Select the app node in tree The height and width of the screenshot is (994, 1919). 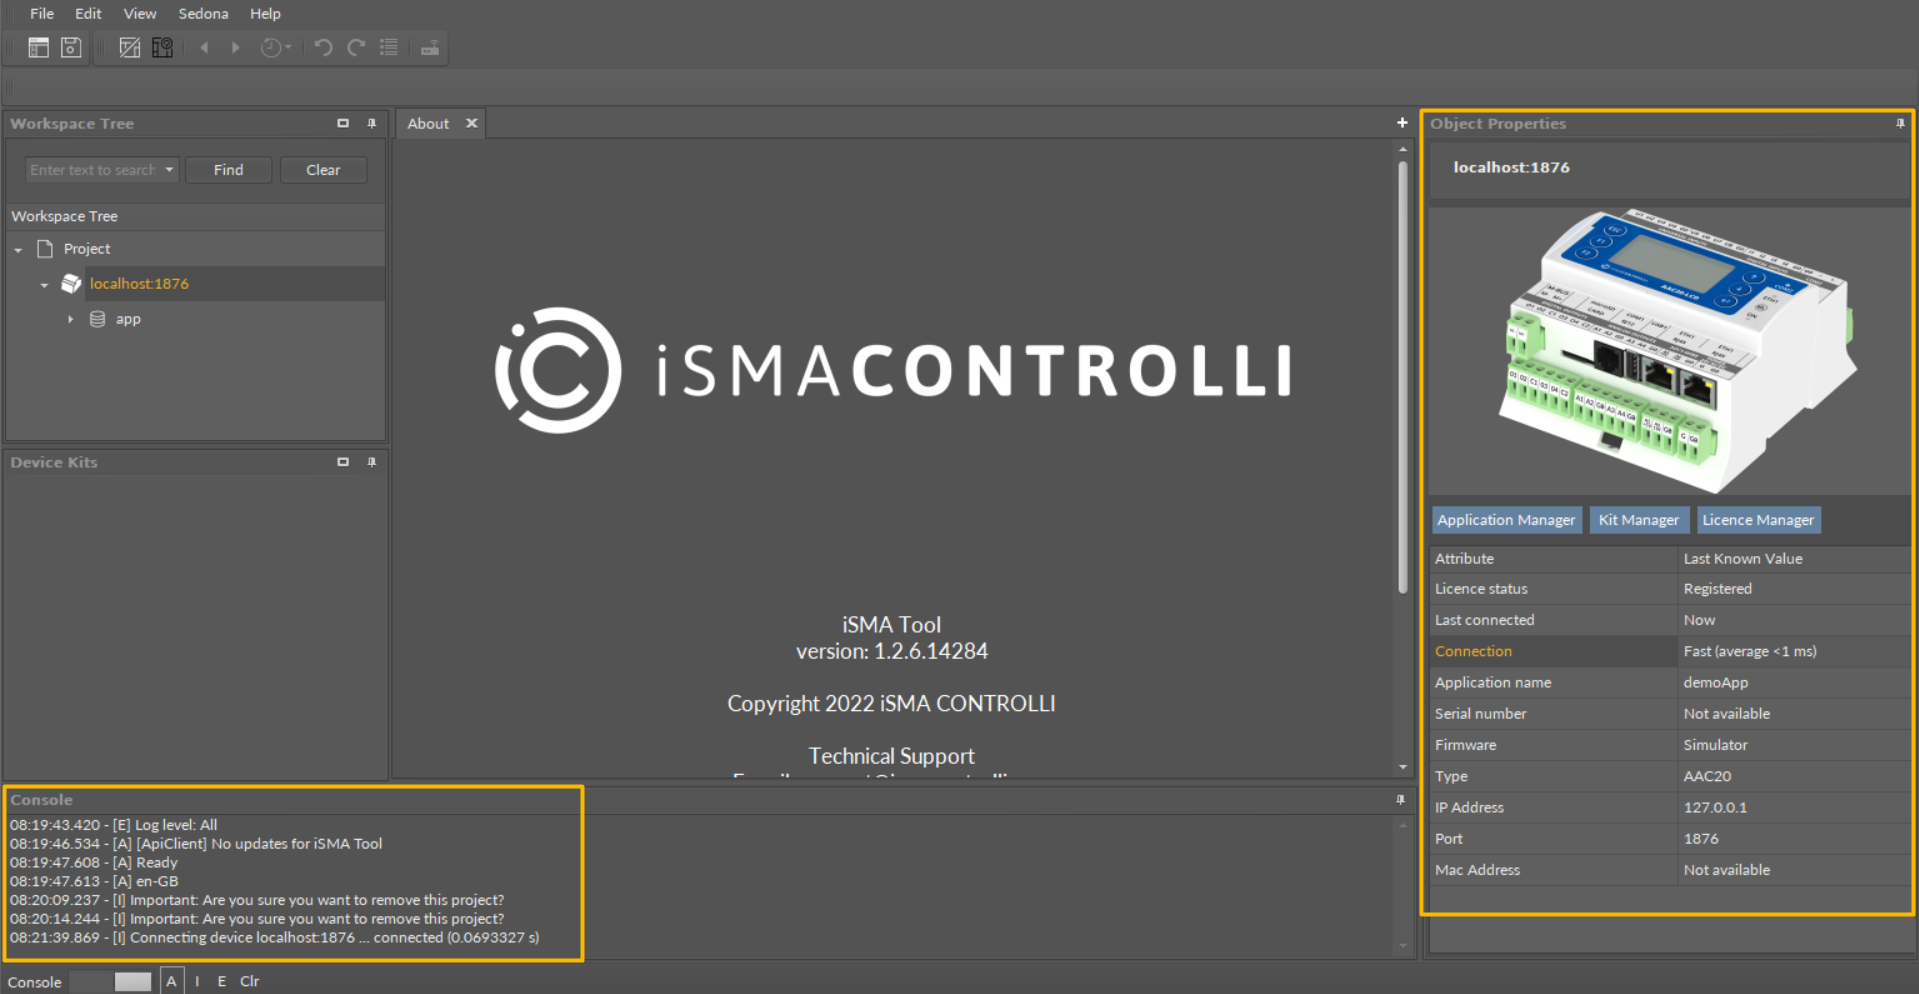(x=128, y=319)
